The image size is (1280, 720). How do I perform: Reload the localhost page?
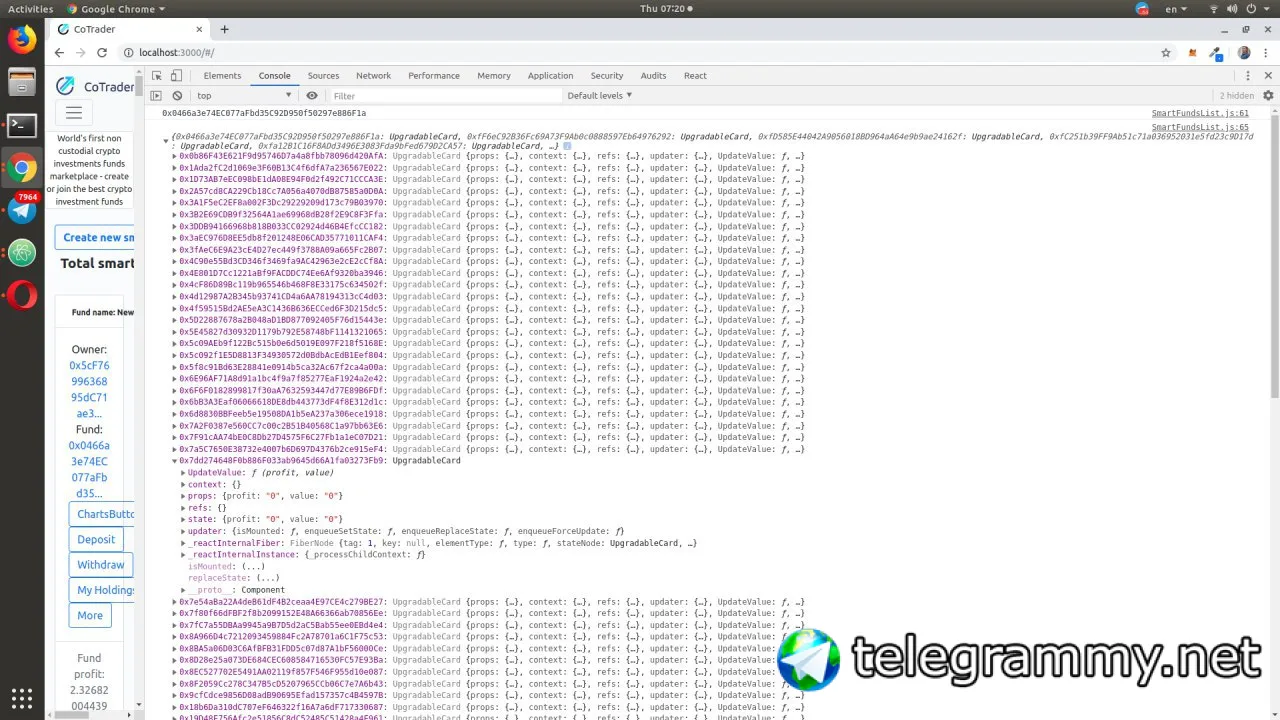tap(103, 53)
